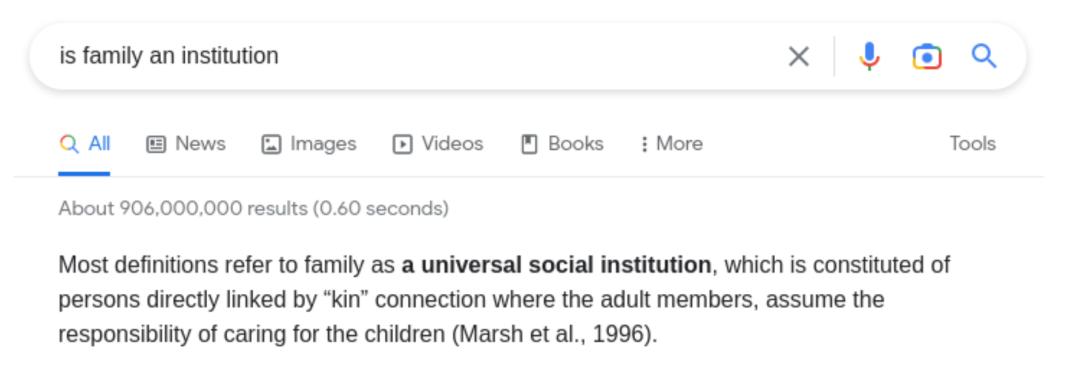Viewport: 1080px width, 377px height.
Task: Focus the search box with 'is family an institution'
Action: (413, 56)
